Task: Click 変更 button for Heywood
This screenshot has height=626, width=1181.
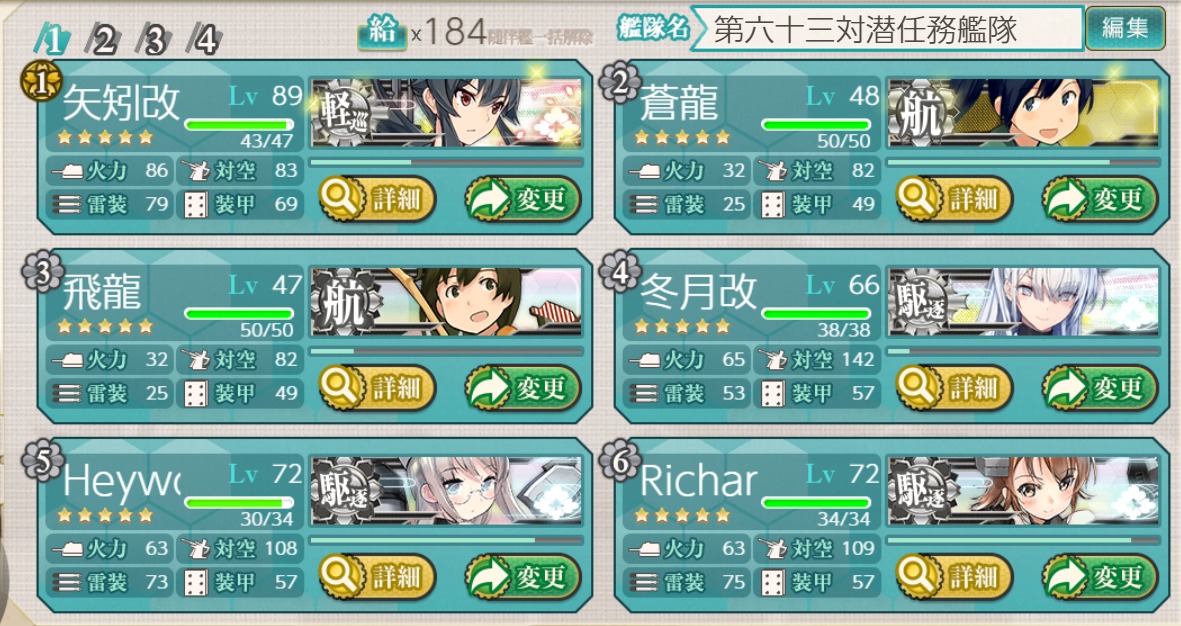Action: [523, 576]
